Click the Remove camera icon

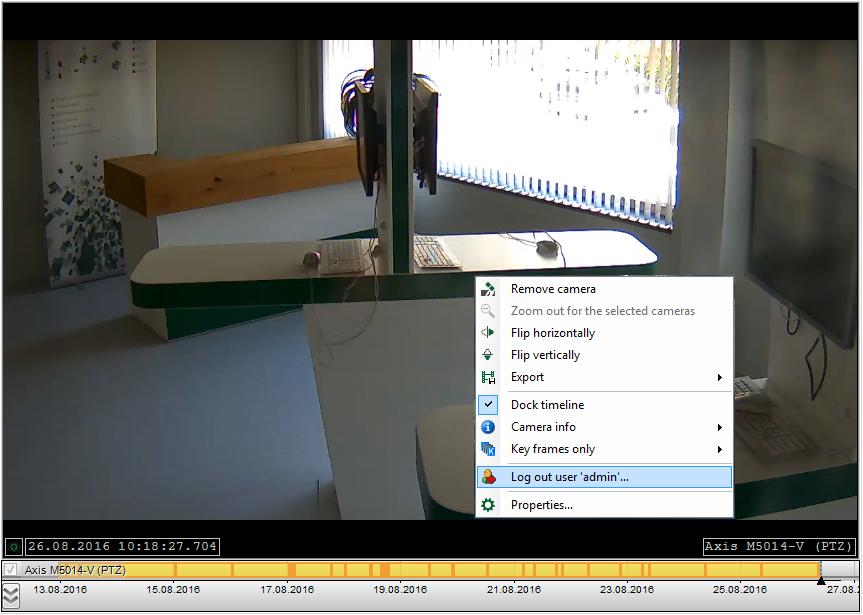pos(488,289)
